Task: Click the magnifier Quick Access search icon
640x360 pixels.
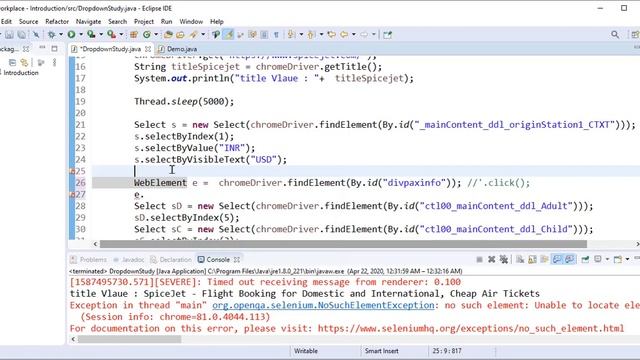Action: coord(615,35)
